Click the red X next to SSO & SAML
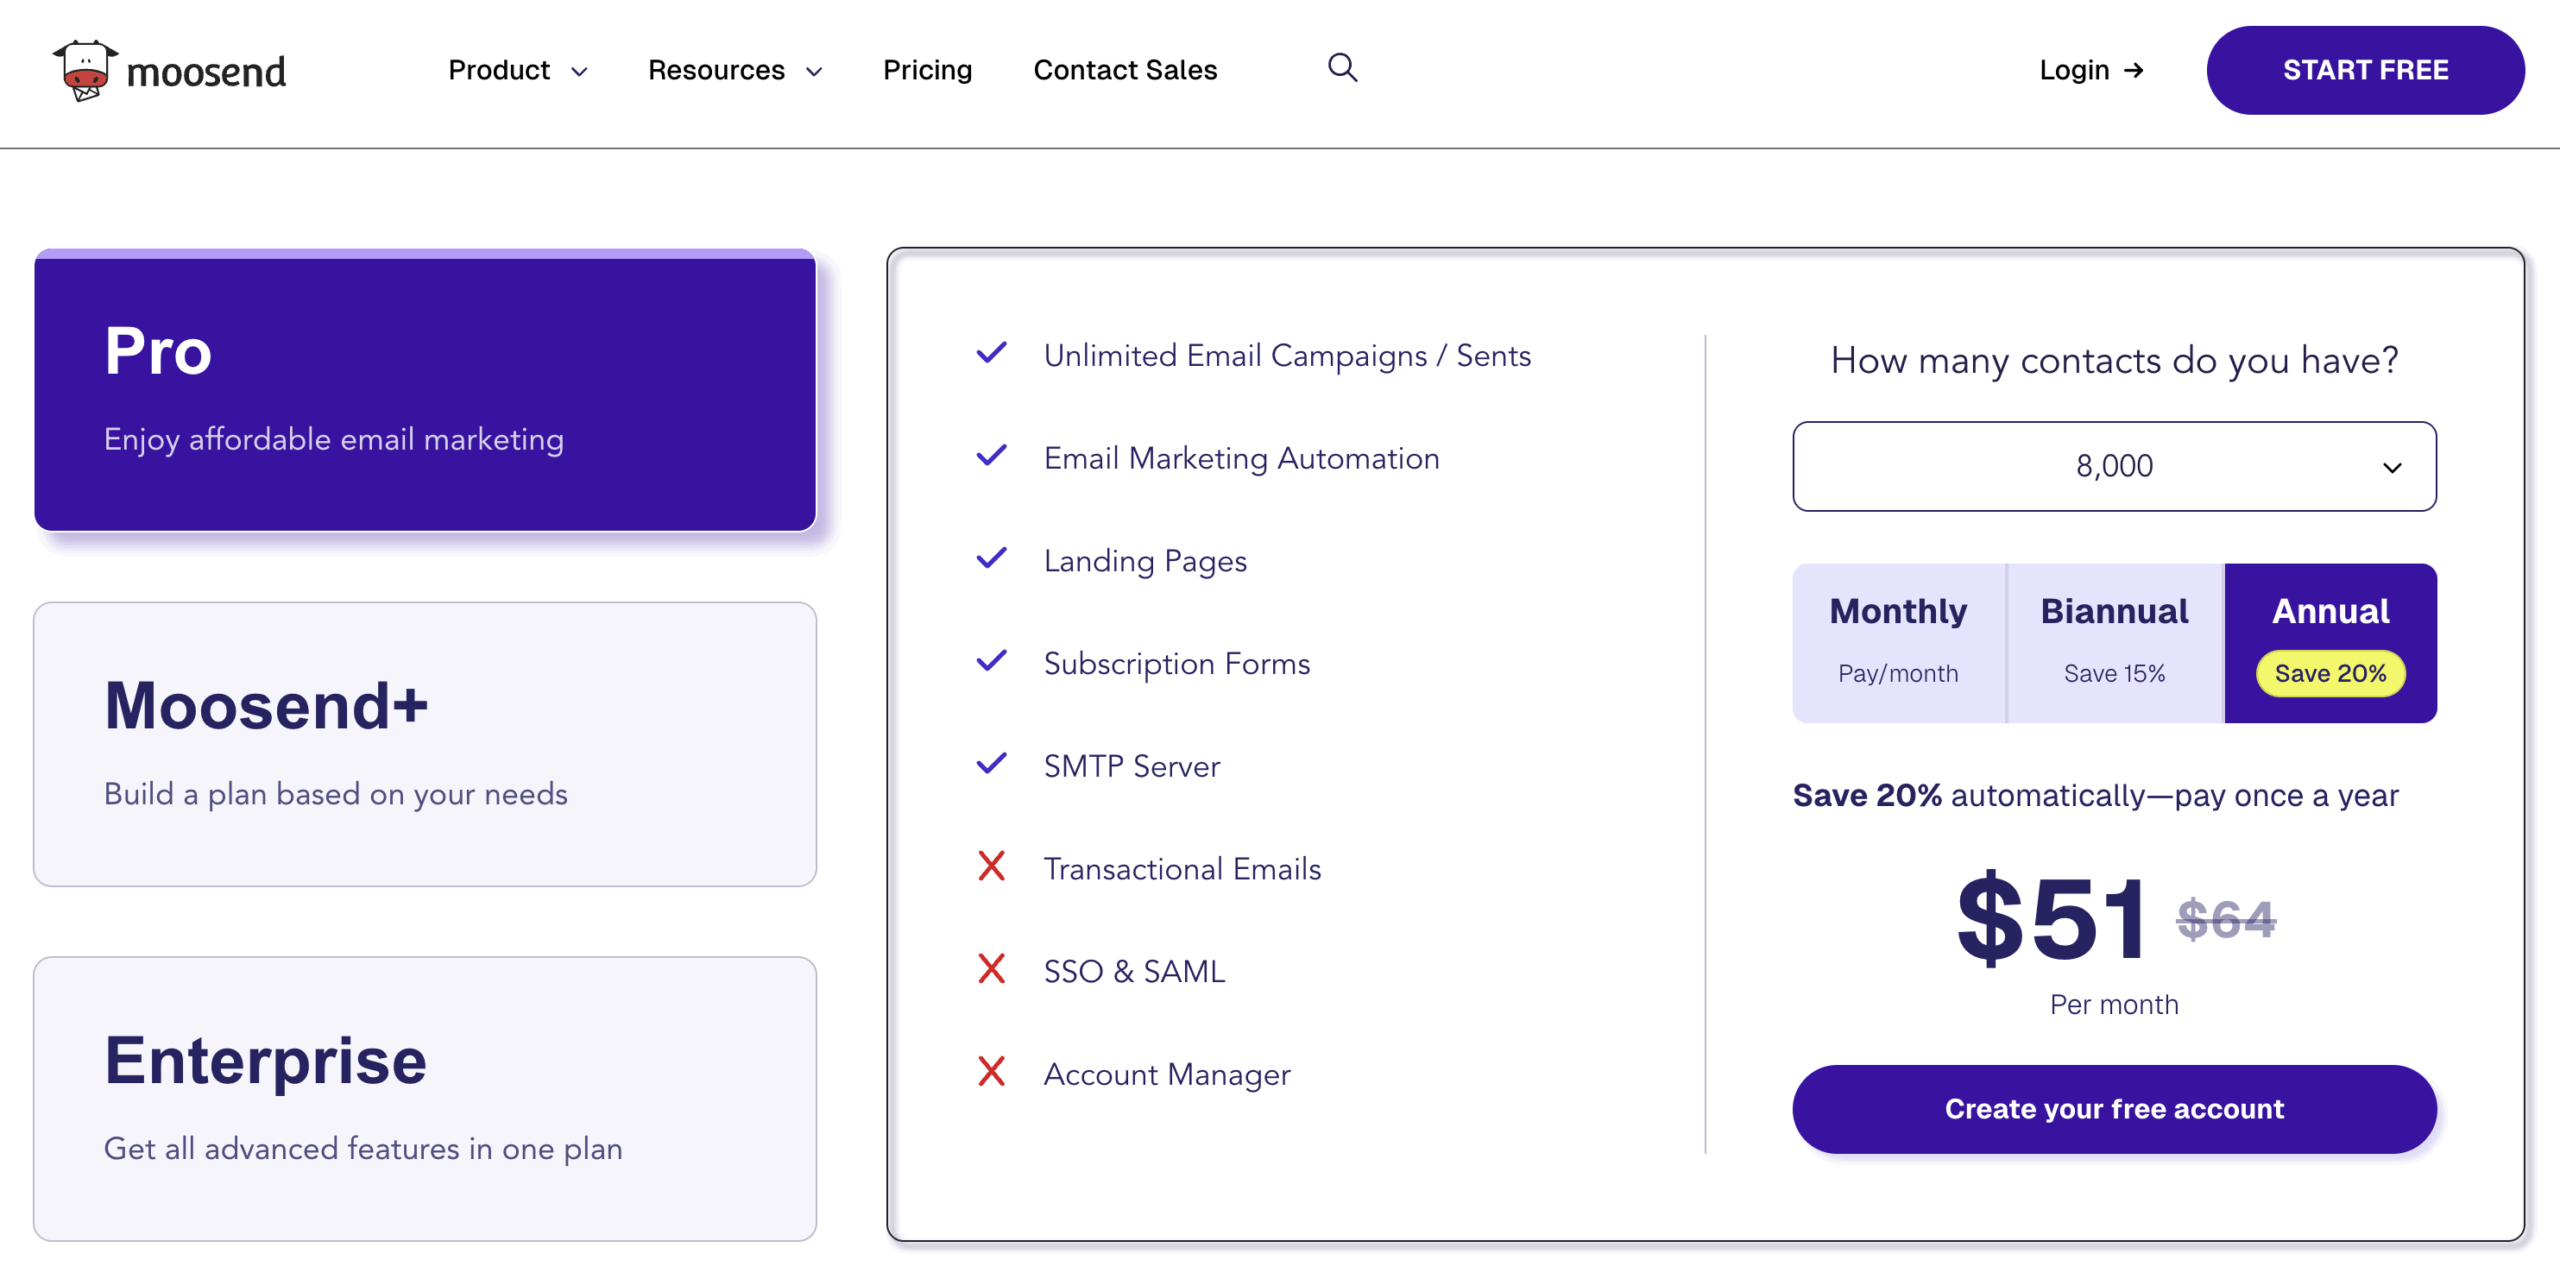The width and height of the screenshot is (2560, 1279). click(991, 968)
